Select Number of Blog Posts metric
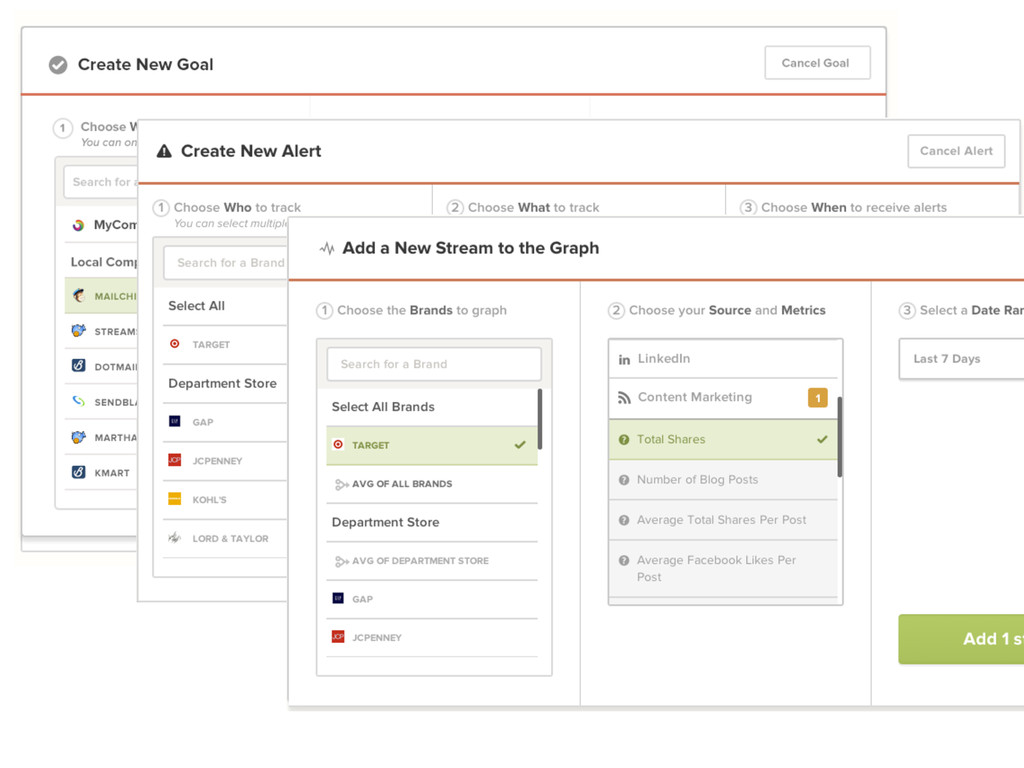Image resolution: width=1024 pixels, height=768 pixels. point(723,480)
